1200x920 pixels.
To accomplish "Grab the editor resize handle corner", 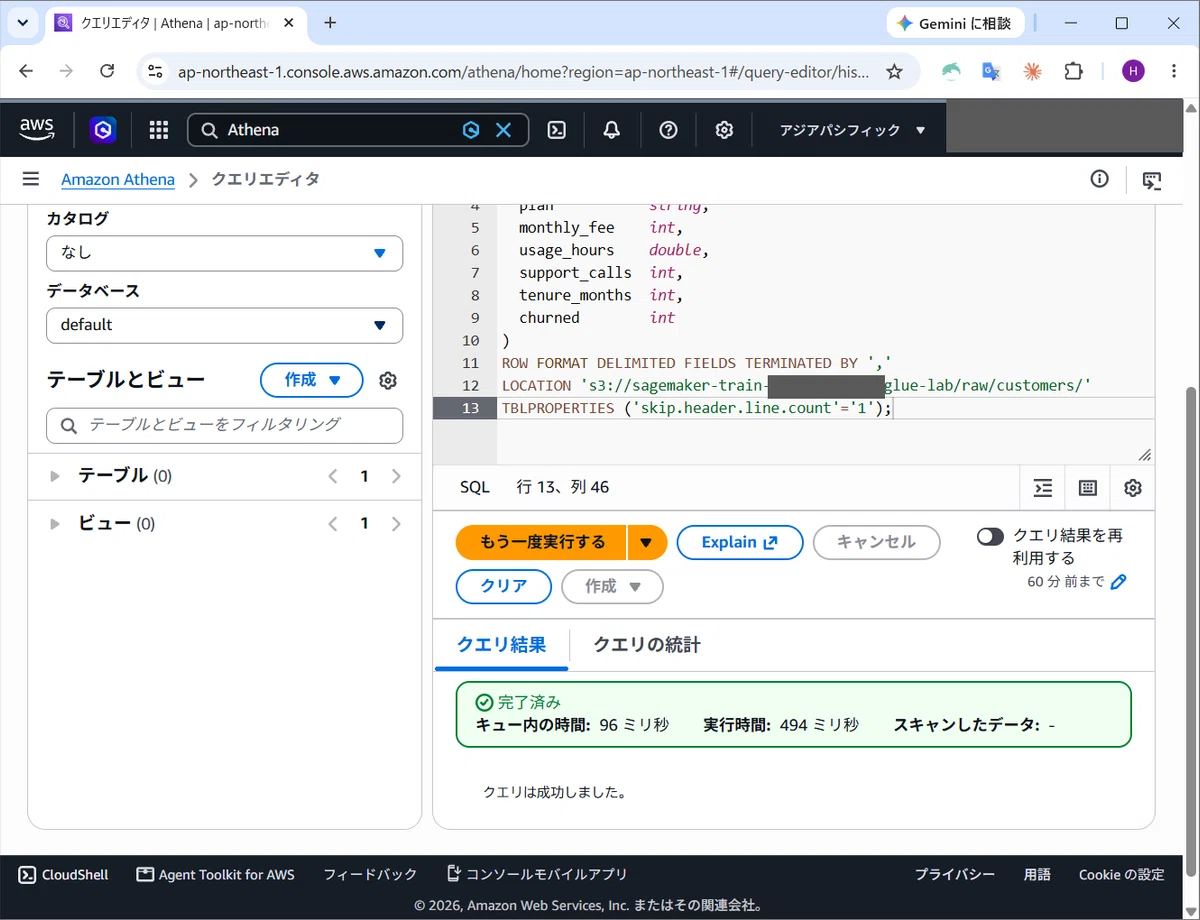I will (x=1144, y=455).
